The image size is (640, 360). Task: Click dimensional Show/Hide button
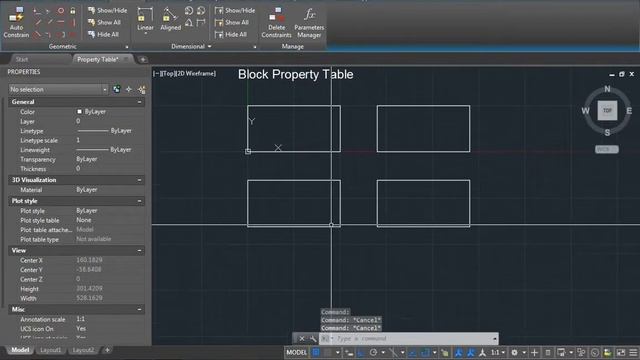[x=235, y=10]
